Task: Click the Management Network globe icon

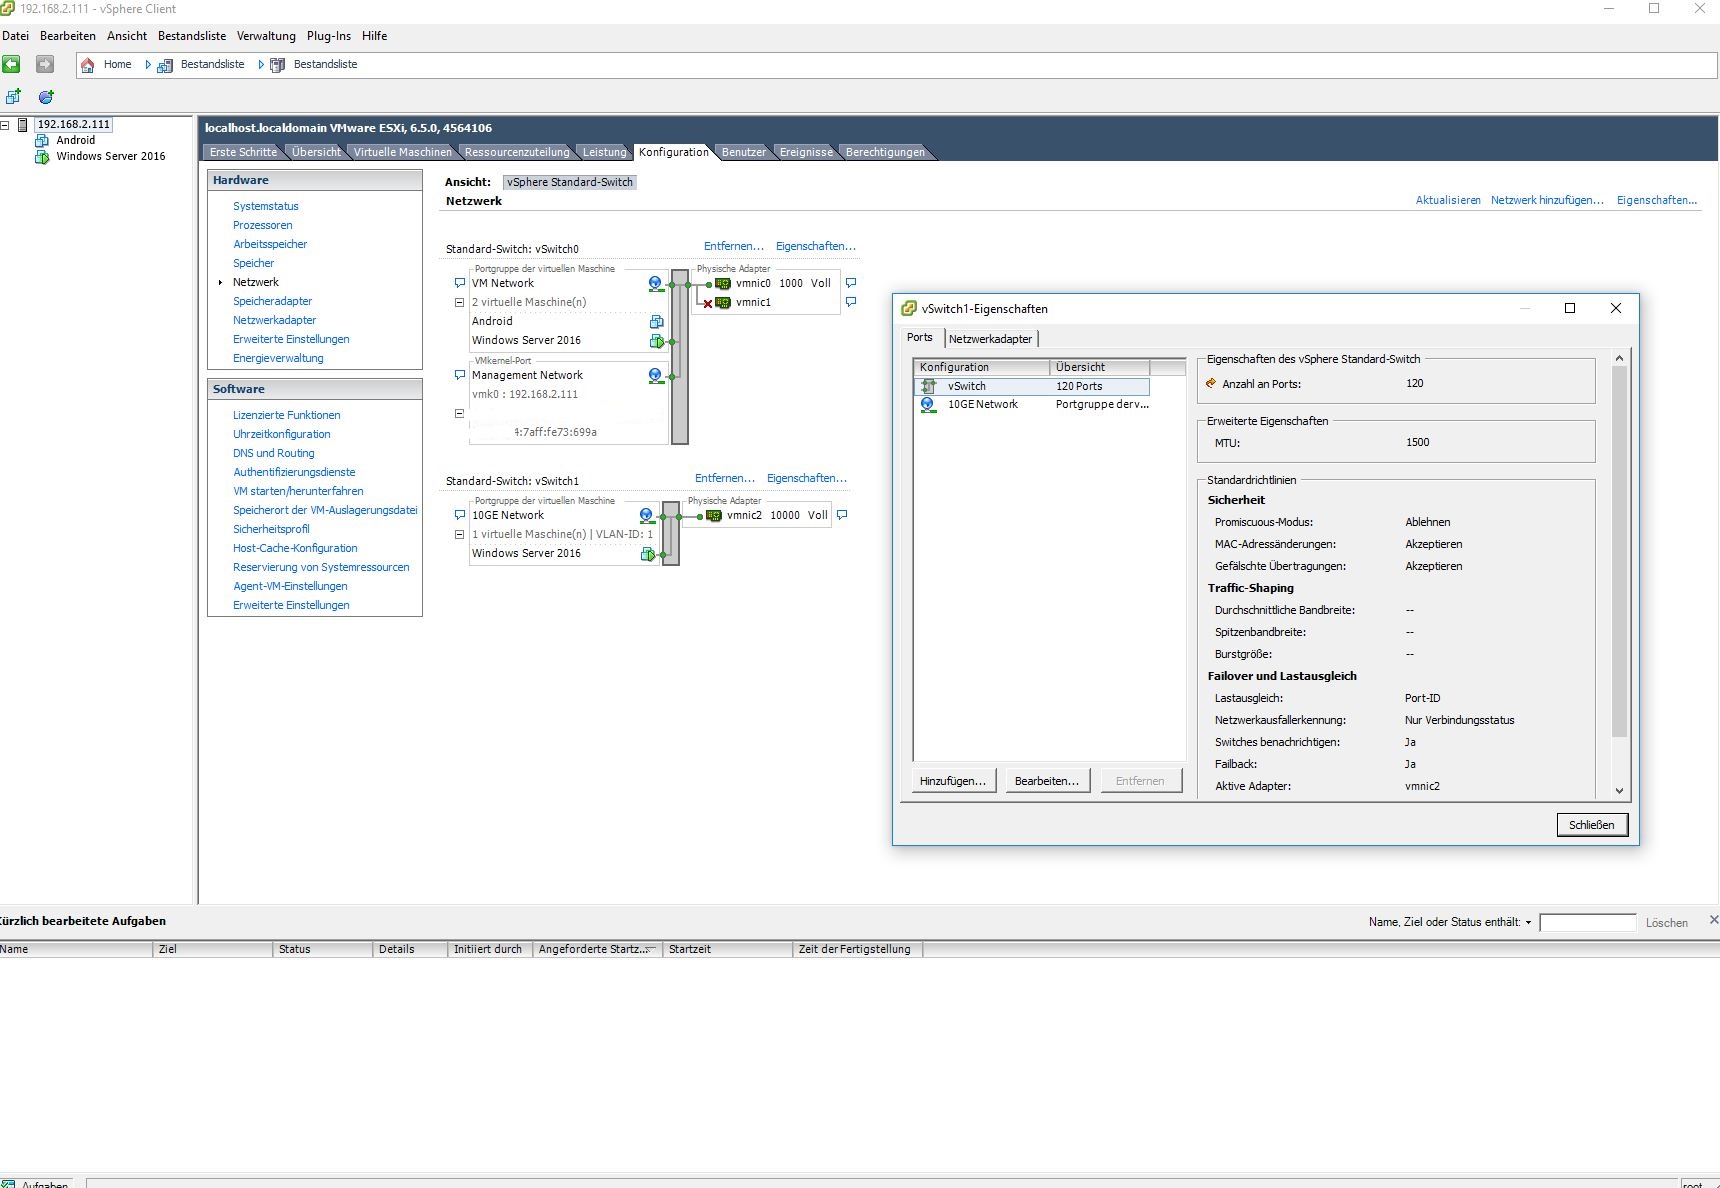Action: (655, 375)
